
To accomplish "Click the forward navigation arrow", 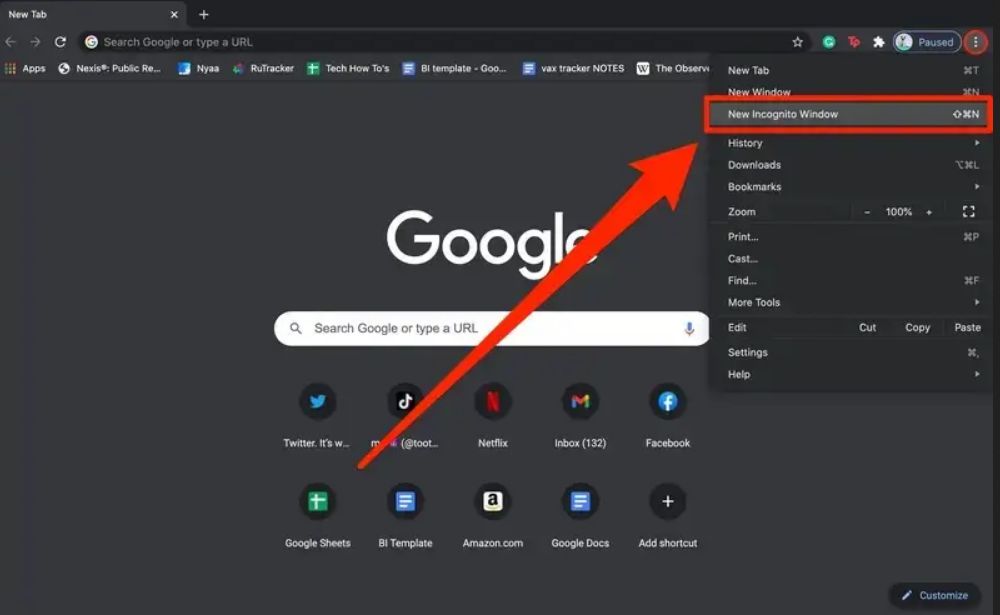I will (35, 42).
